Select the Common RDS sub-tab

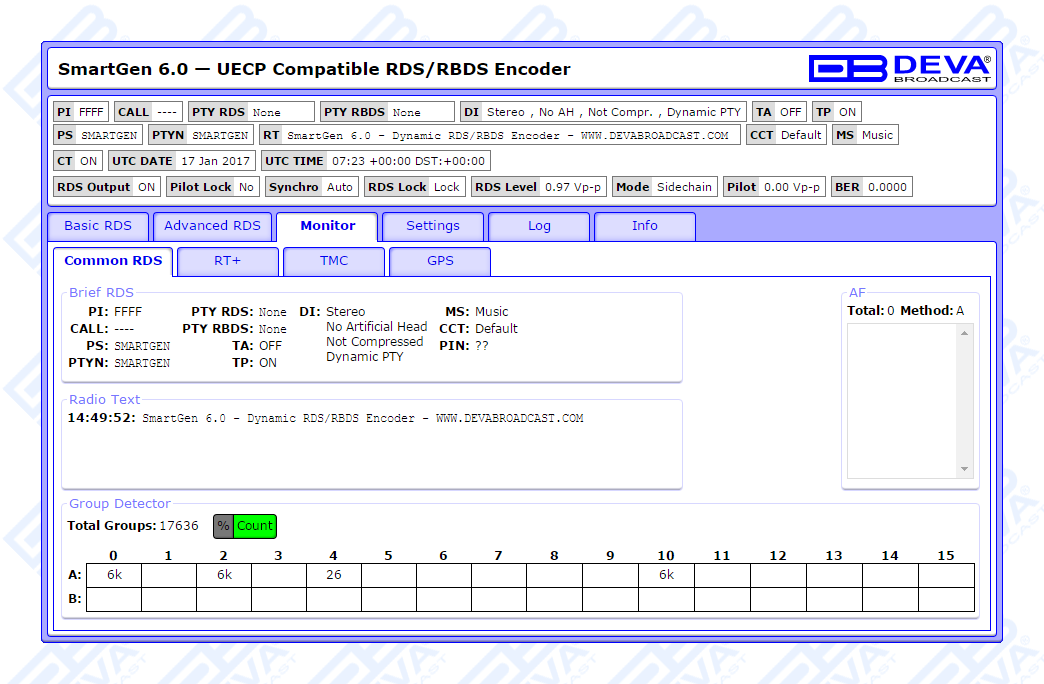[x=113, y=261]
